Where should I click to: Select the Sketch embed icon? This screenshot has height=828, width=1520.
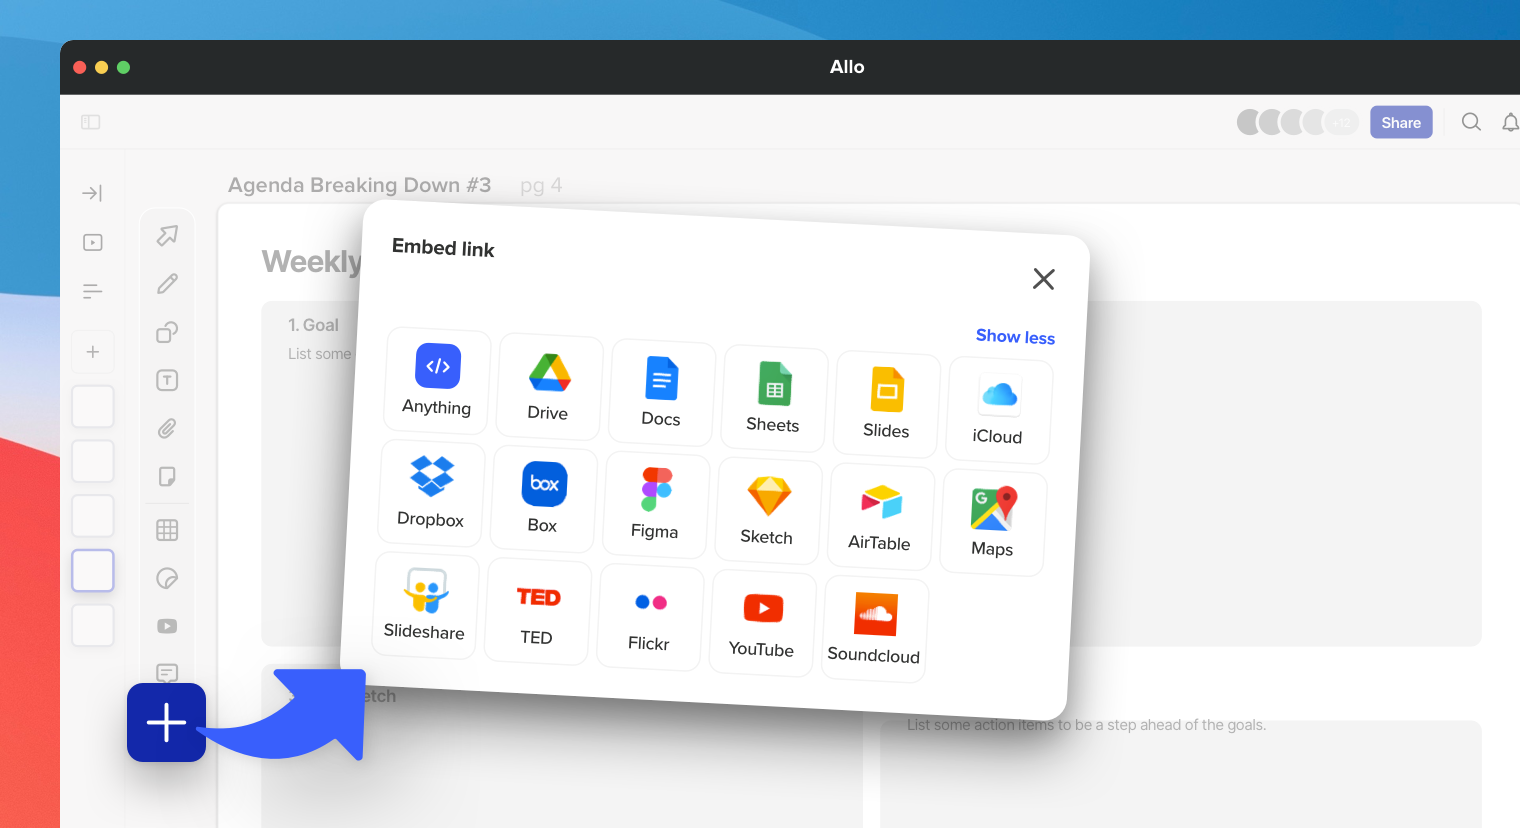tap(768, 510)
